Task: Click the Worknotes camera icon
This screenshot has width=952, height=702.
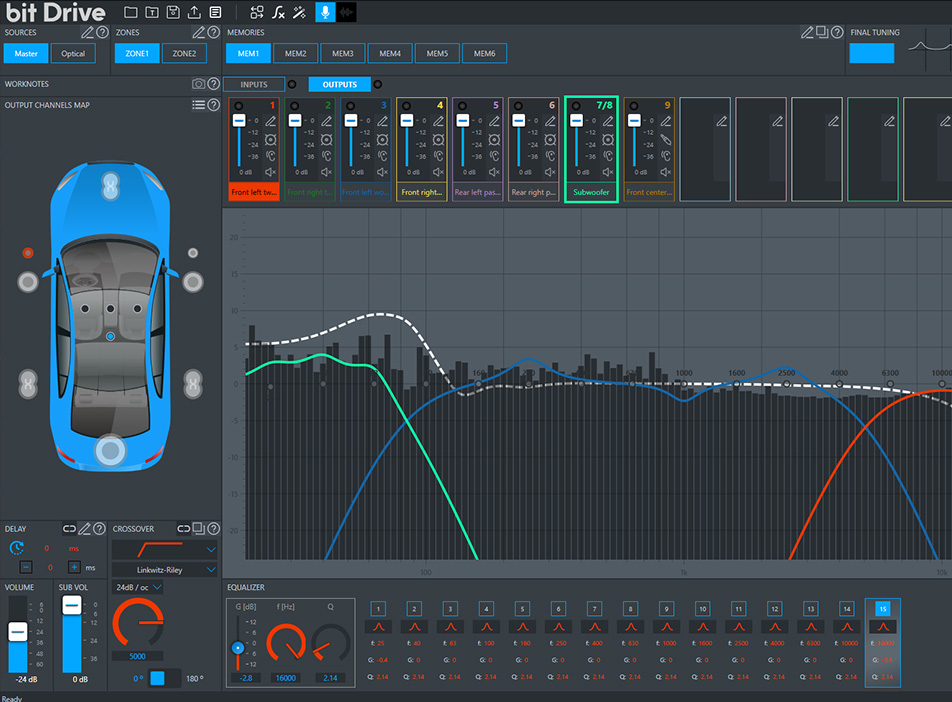Action: (199, 84)
